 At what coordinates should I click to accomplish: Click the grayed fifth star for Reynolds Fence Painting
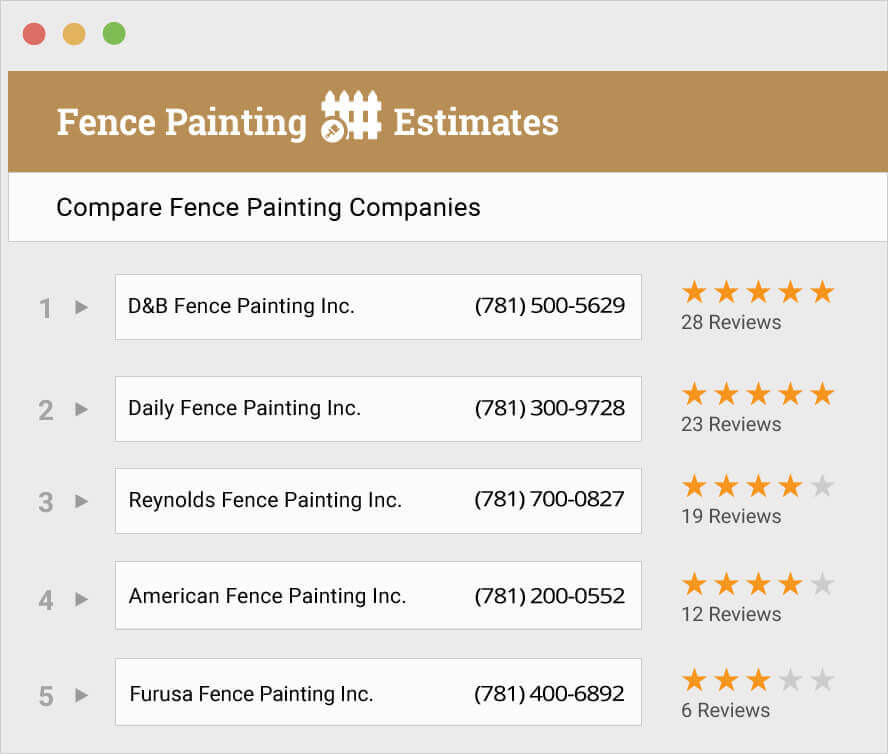[x=821, y=485]
